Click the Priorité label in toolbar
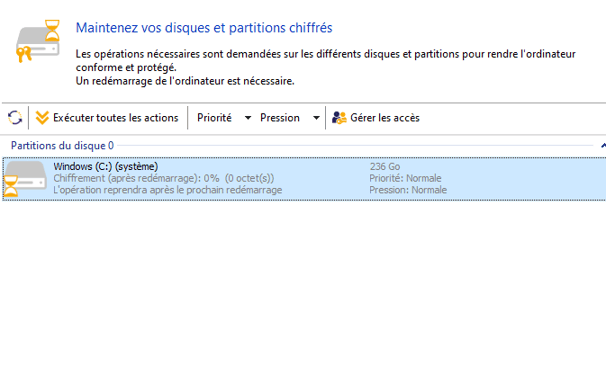This screenshot has width=606, height=384. [214, 117]
